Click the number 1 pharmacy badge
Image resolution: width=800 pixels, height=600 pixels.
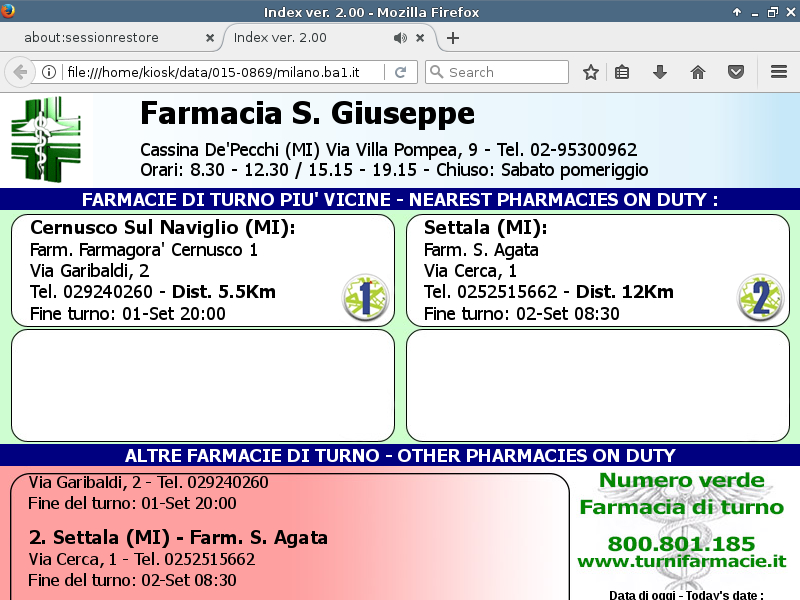[x=365, y=297]
